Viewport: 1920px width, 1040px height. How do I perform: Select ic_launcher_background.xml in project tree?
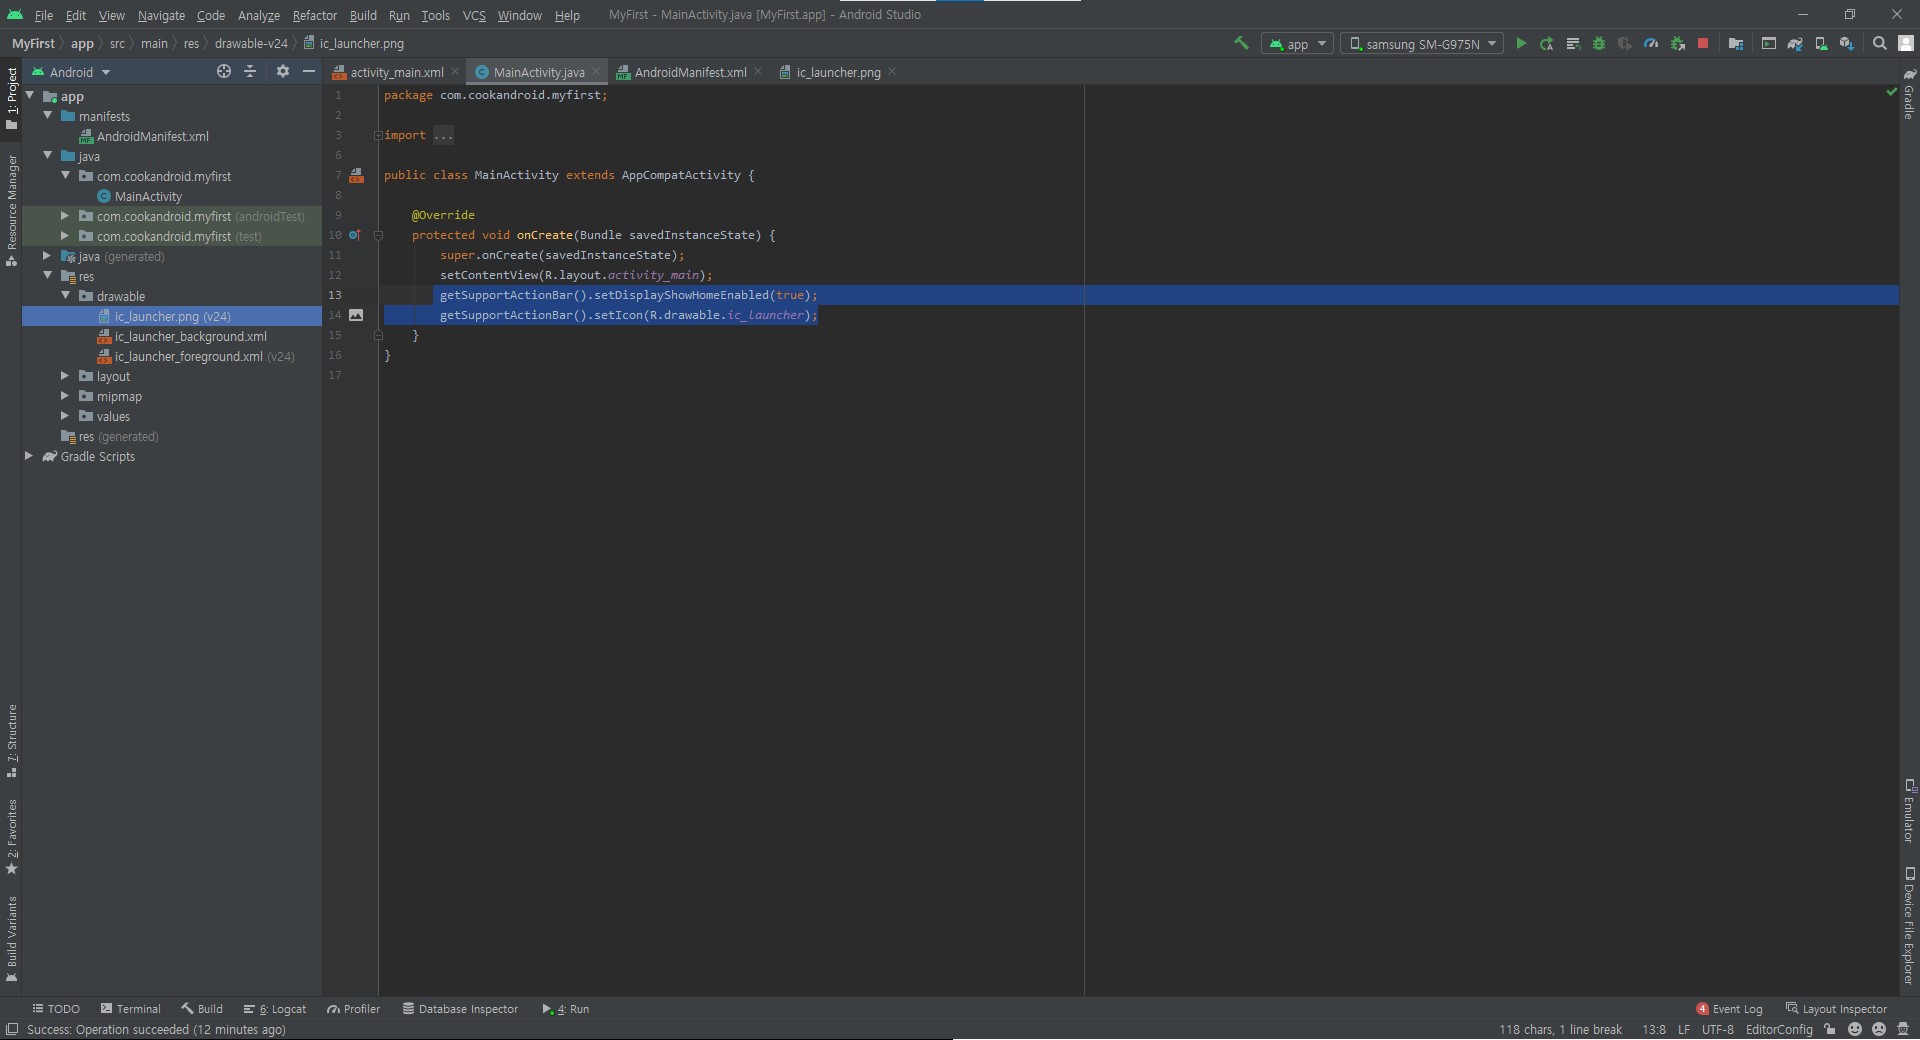click(190, 337)
